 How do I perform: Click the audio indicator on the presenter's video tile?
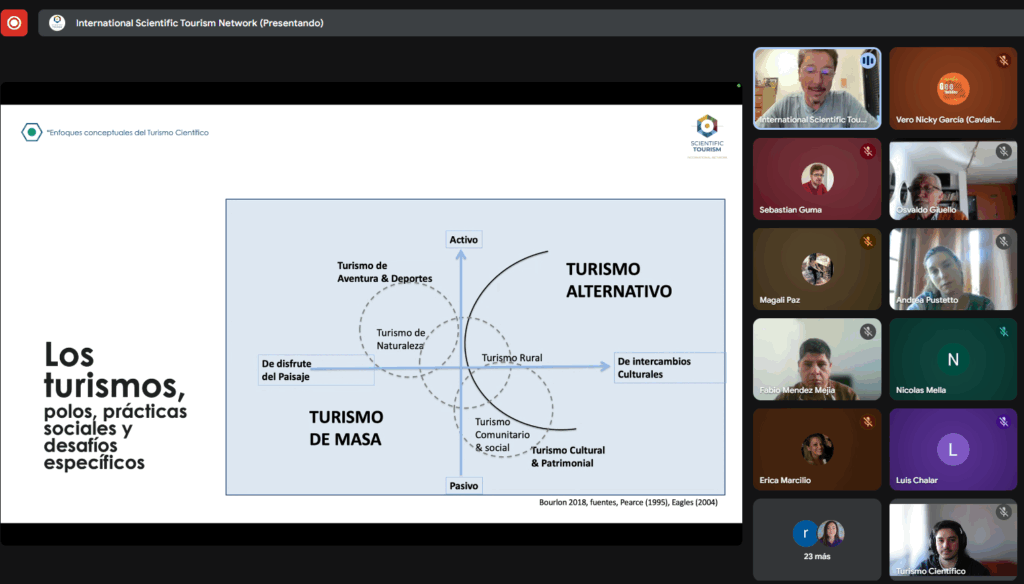tap(868, 61)
